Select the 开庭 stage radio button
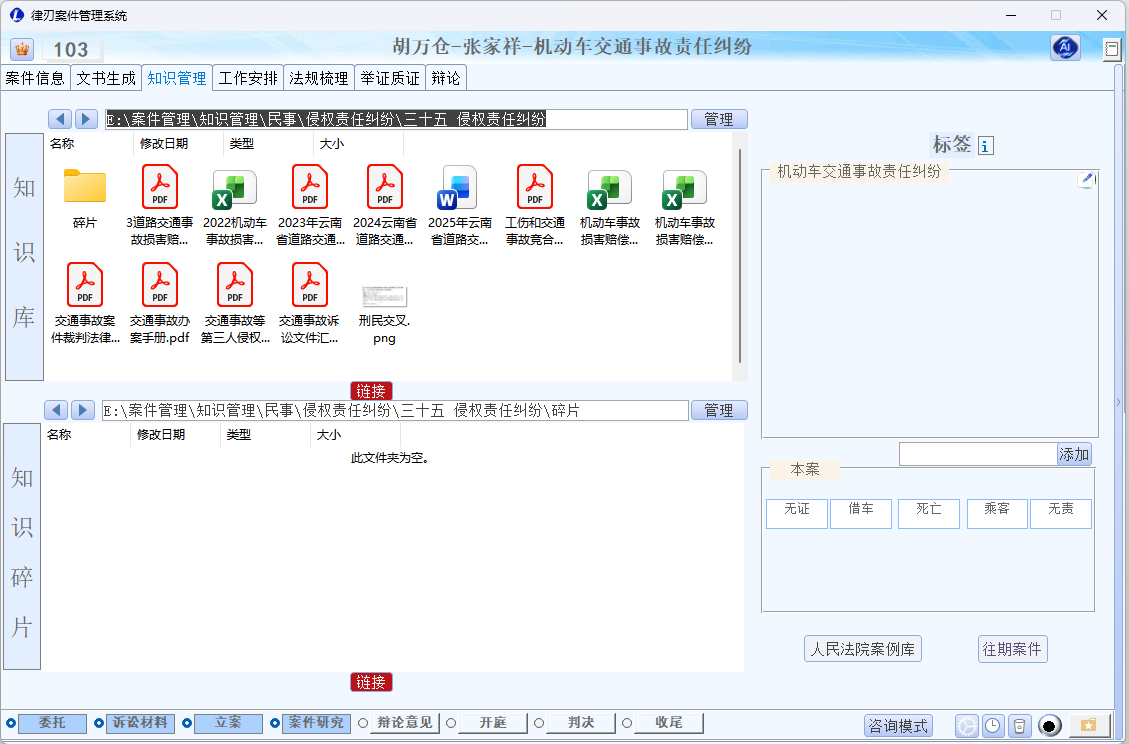This screenshot has height=744, width=1129. pos(451,723)
